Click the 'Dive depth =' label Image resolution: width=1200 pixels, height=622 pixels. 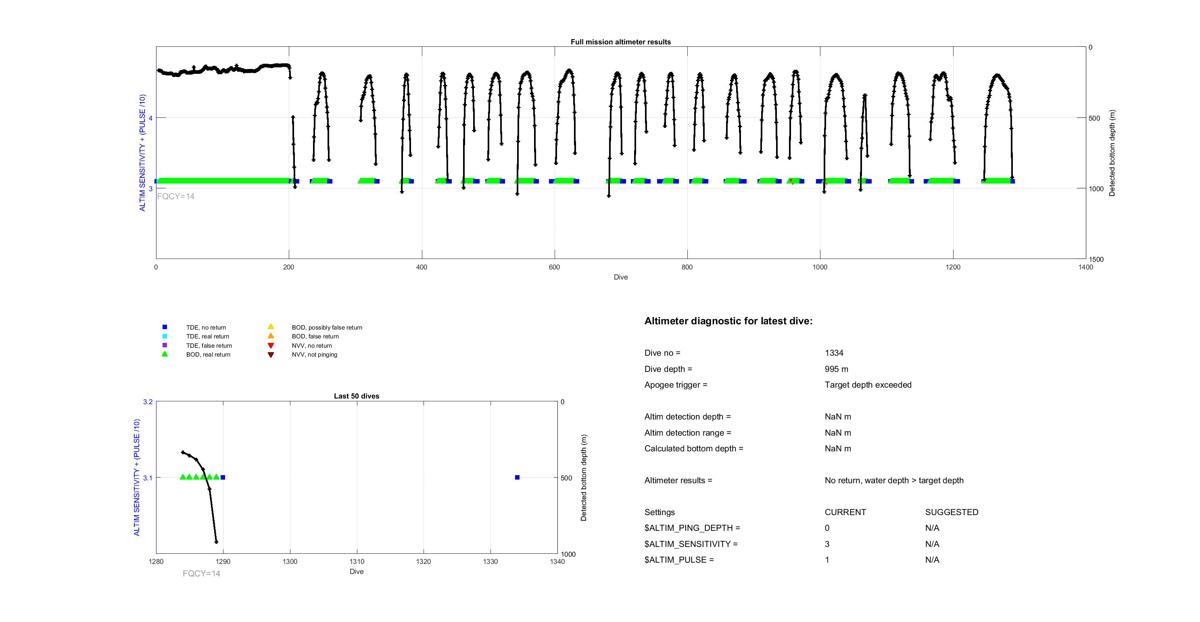(668, 369)
